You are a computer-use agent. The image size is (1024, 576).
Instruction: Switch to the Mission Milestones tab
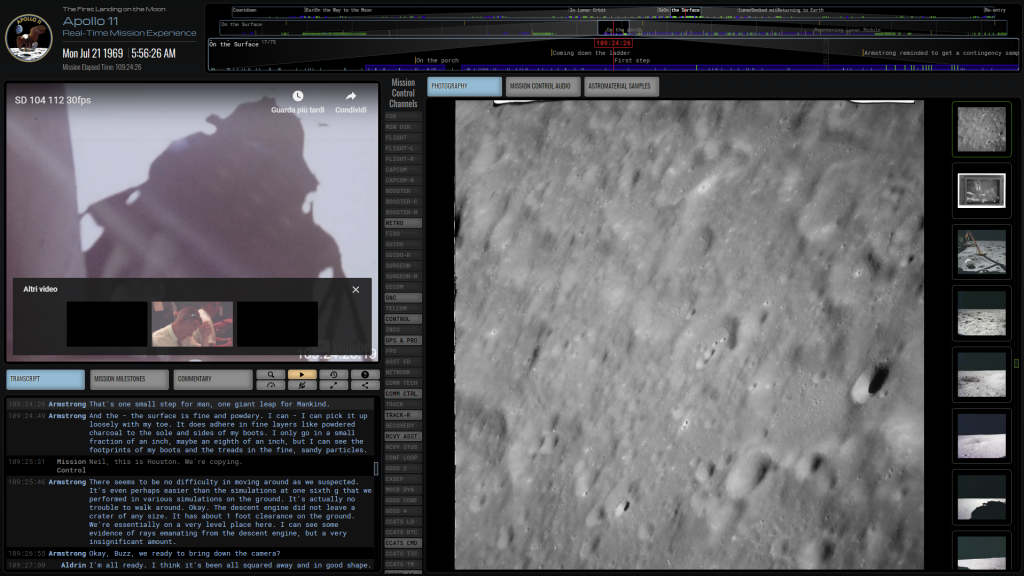[129, 379]
